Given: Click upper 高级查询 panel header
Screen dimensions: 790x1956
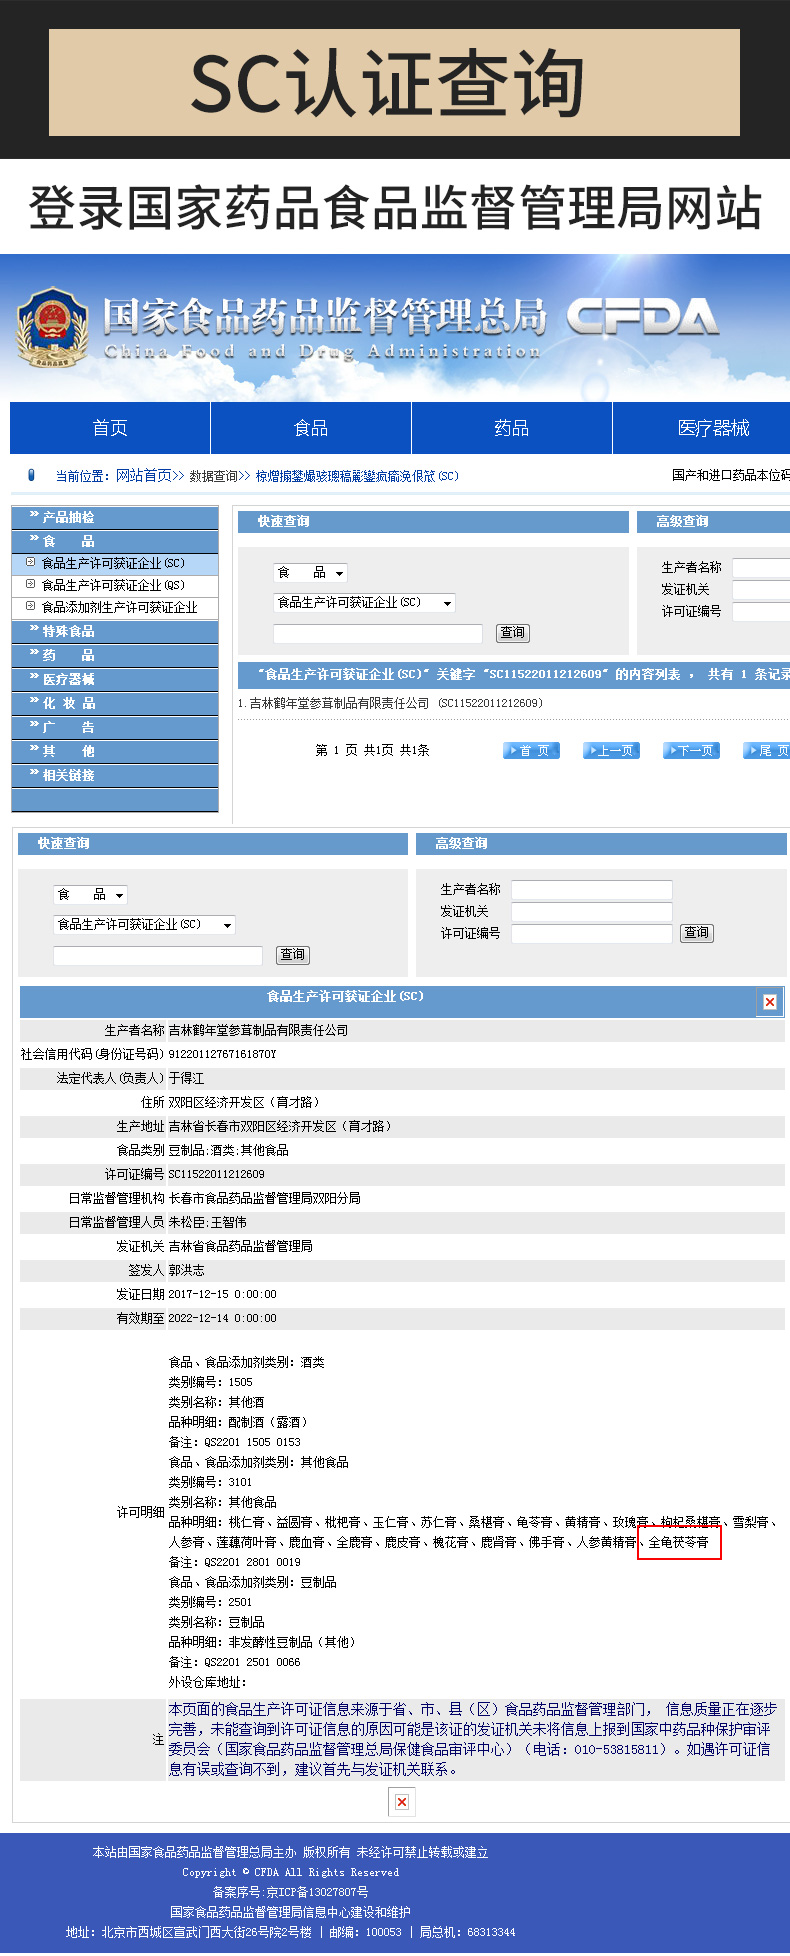Looking at the screenshot, I should point(713,522).
